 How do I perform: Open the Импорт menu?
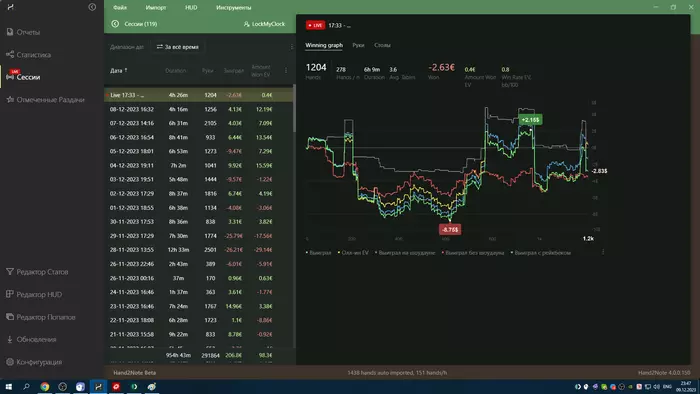click(x=156, y=7)
